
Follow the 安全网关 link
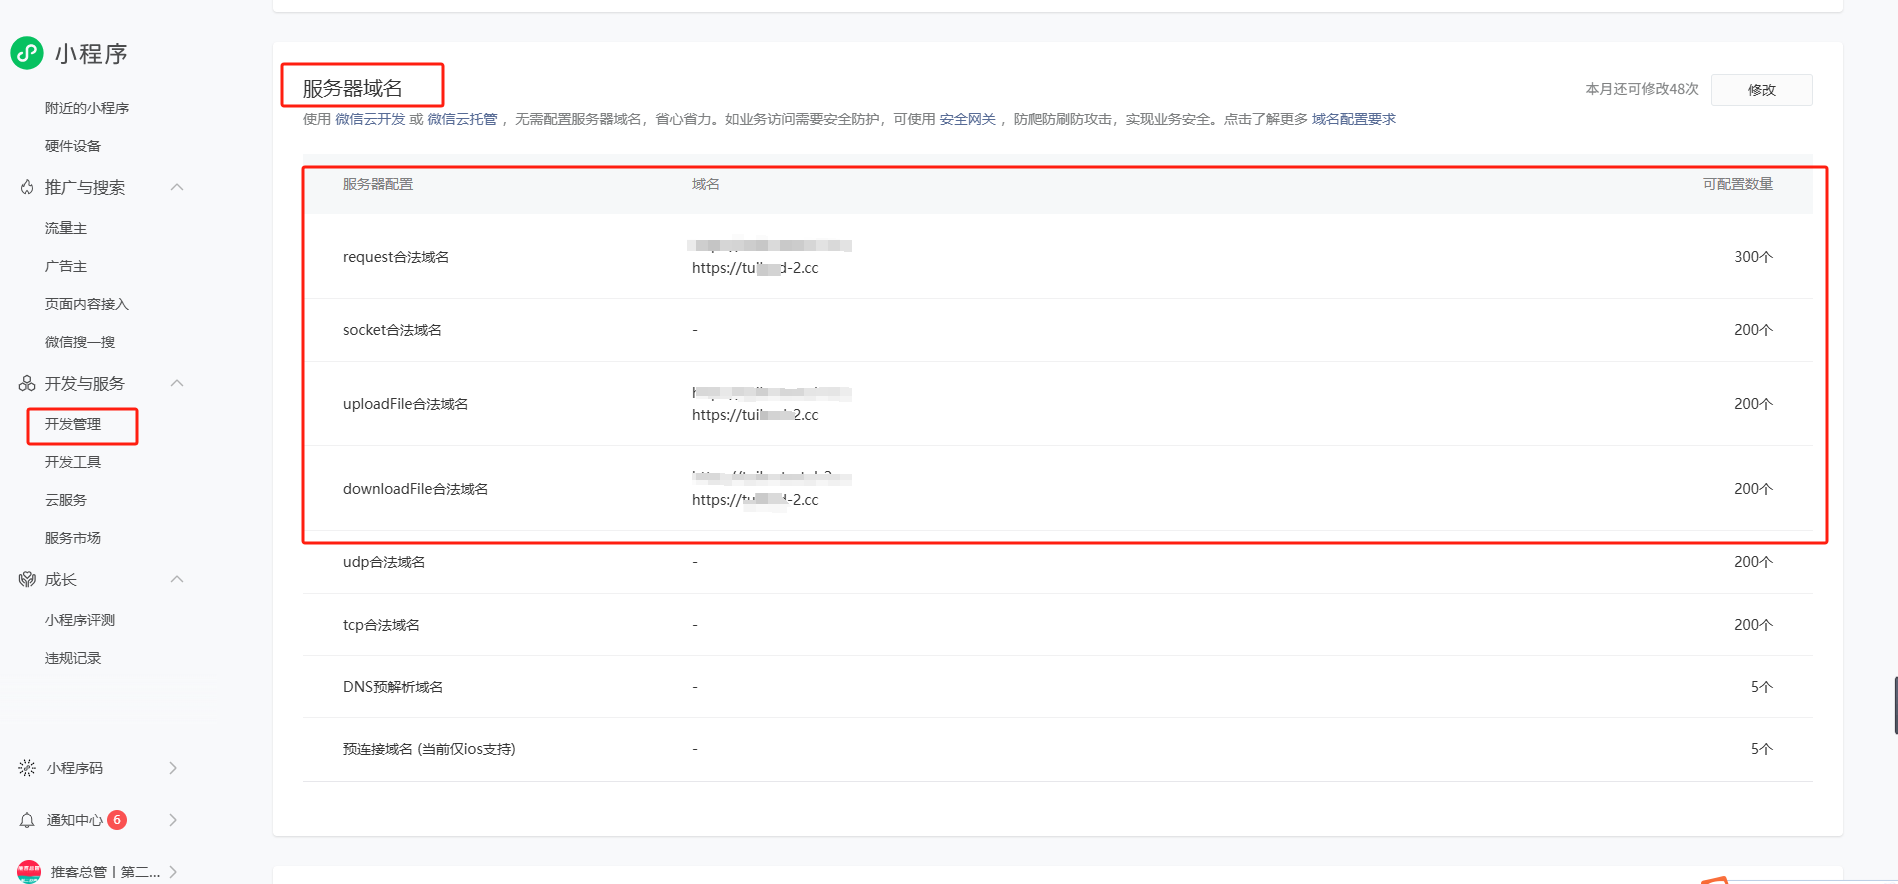point(967,119)
